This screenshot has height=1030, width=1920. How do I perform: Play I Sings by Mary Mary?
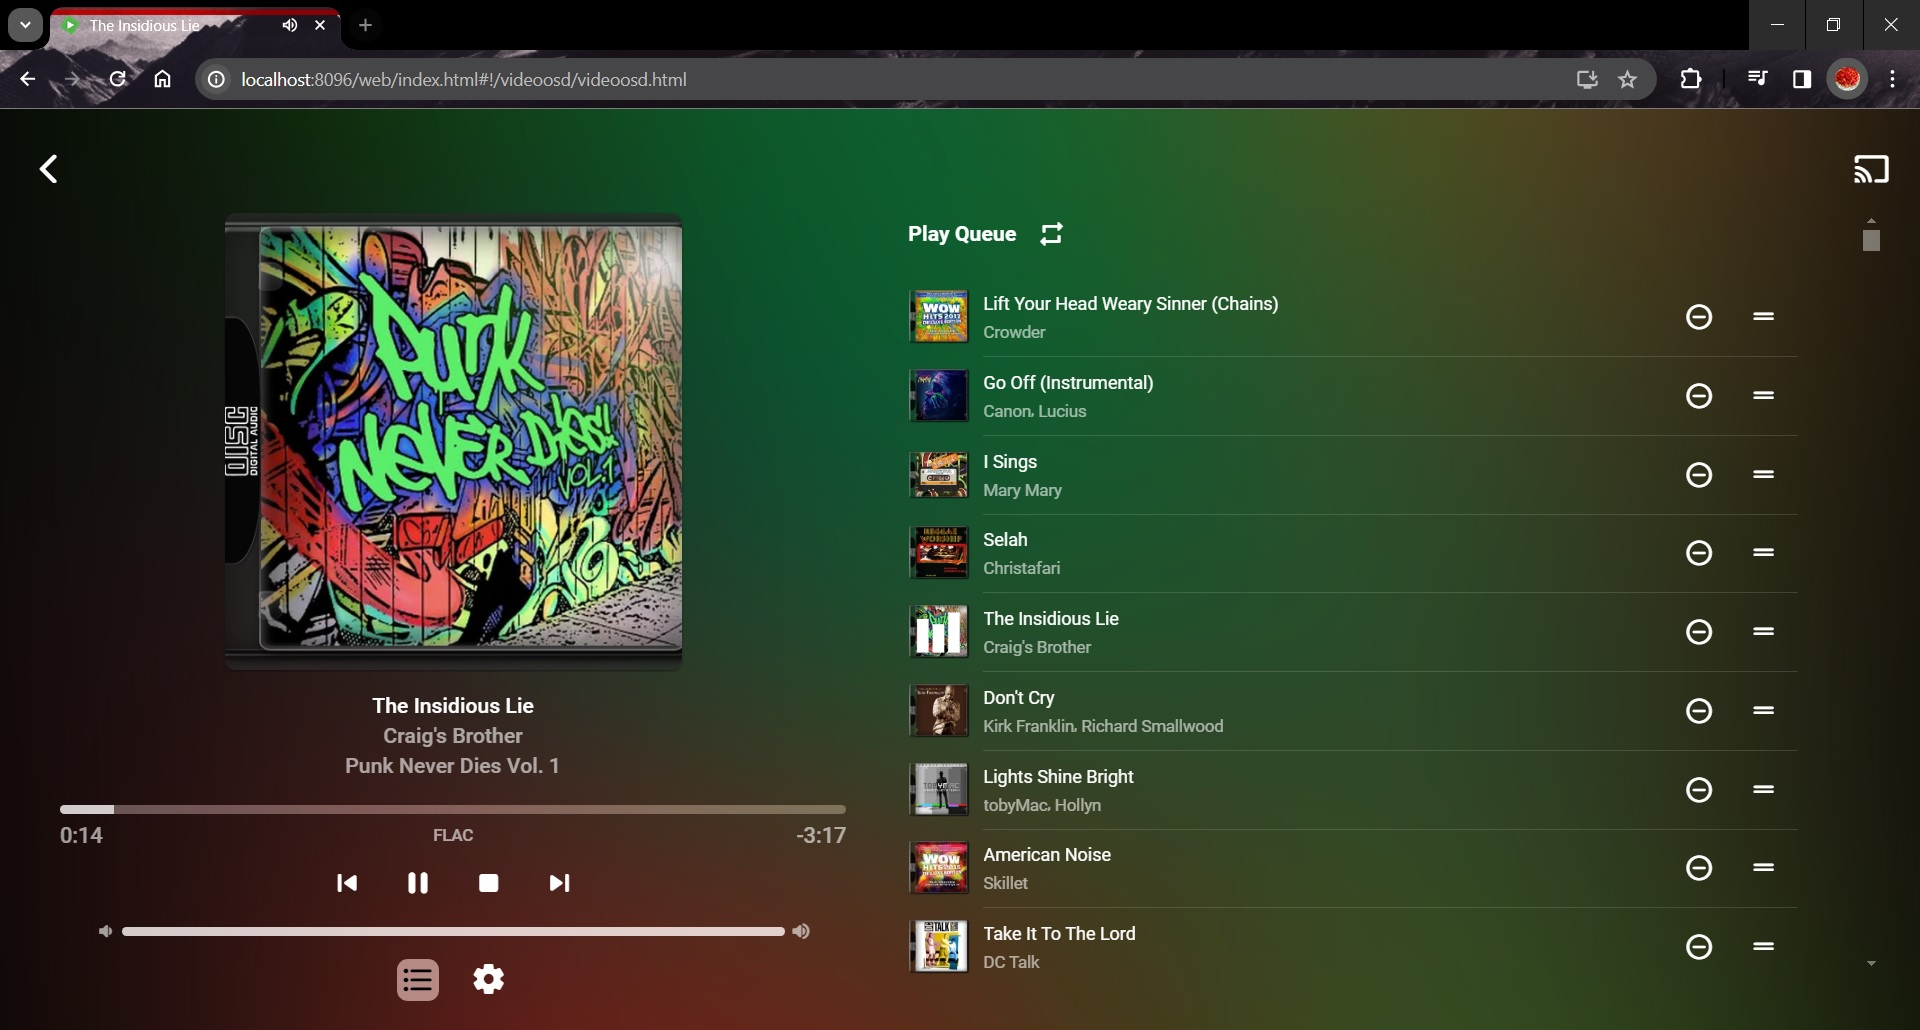point(1010,462)
